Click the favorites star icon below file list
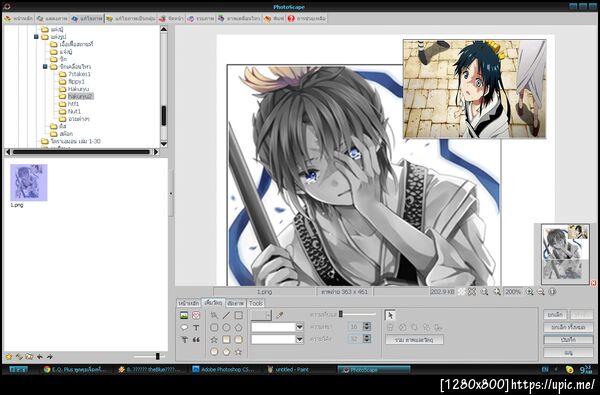The width and height of the screenshot is (600, 395). click(8, 357)
